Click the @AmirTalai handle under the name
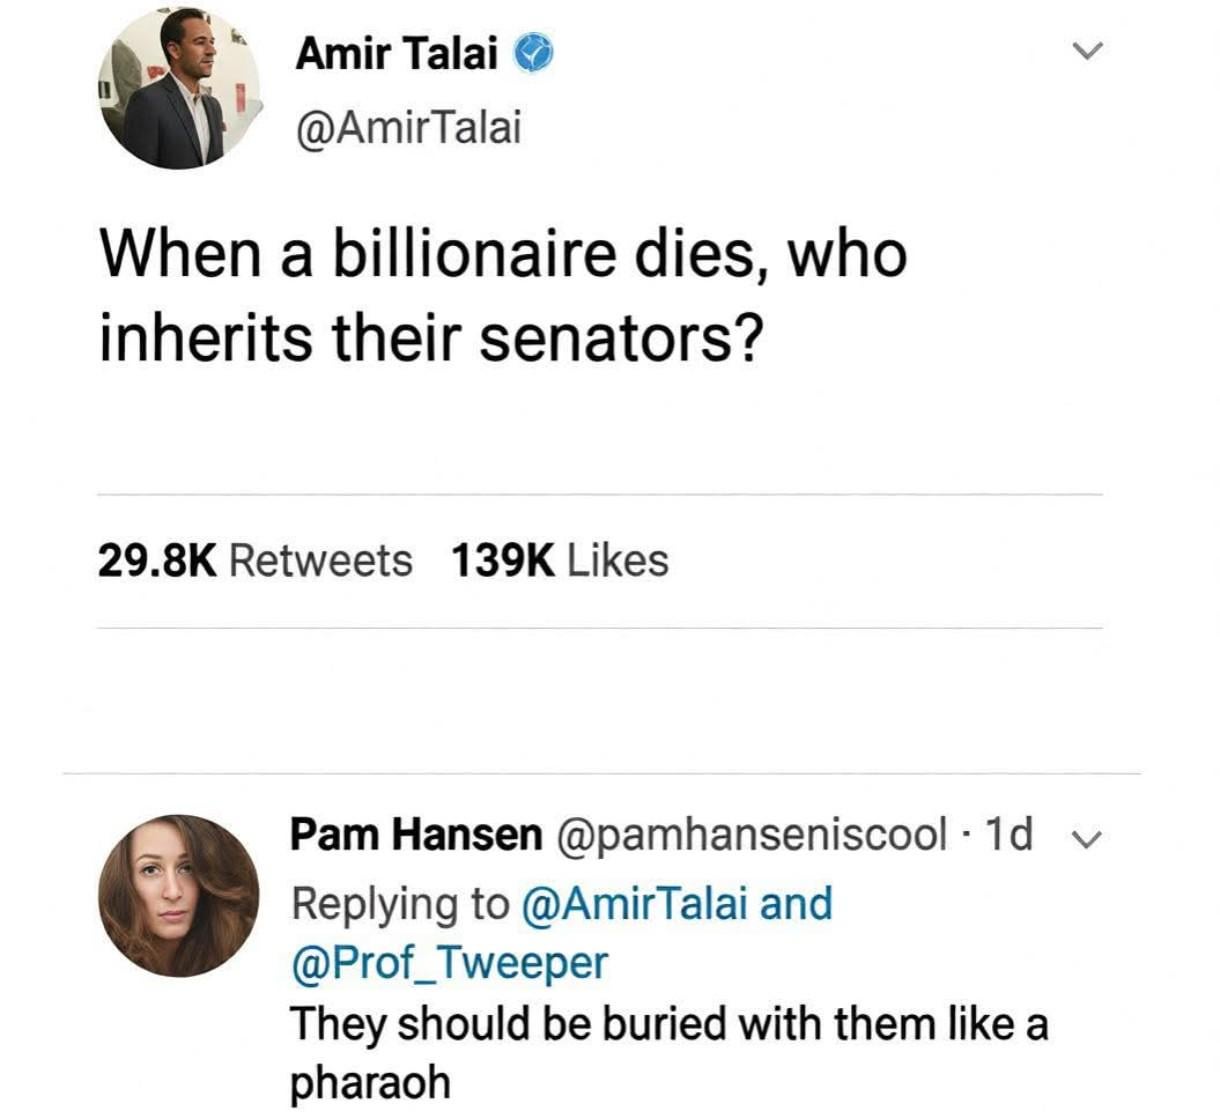This screenshot has height=1119, width=1220. [408, 127]
